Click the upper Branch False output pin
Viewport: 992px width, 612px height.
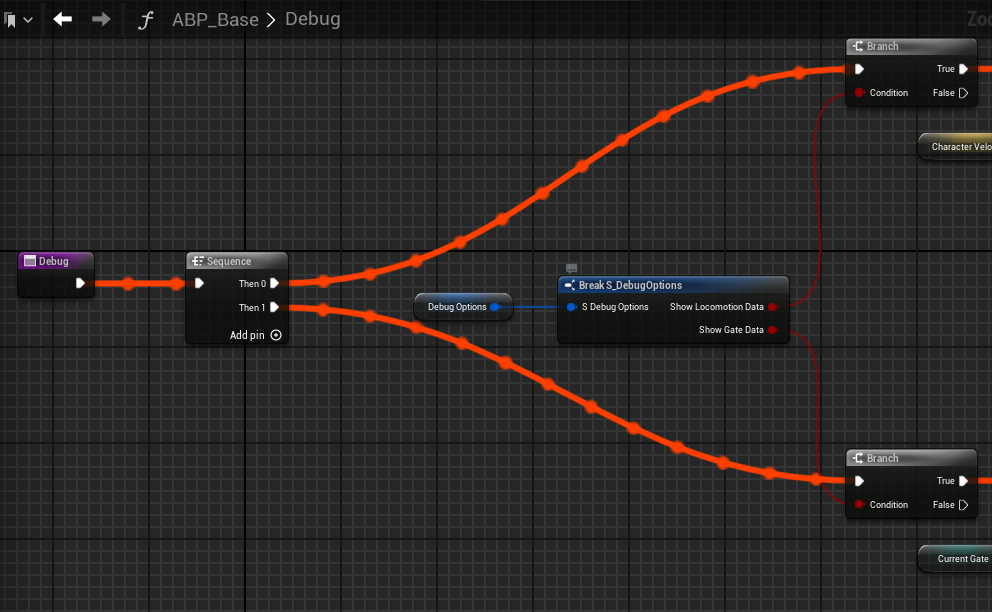[964, 93]
